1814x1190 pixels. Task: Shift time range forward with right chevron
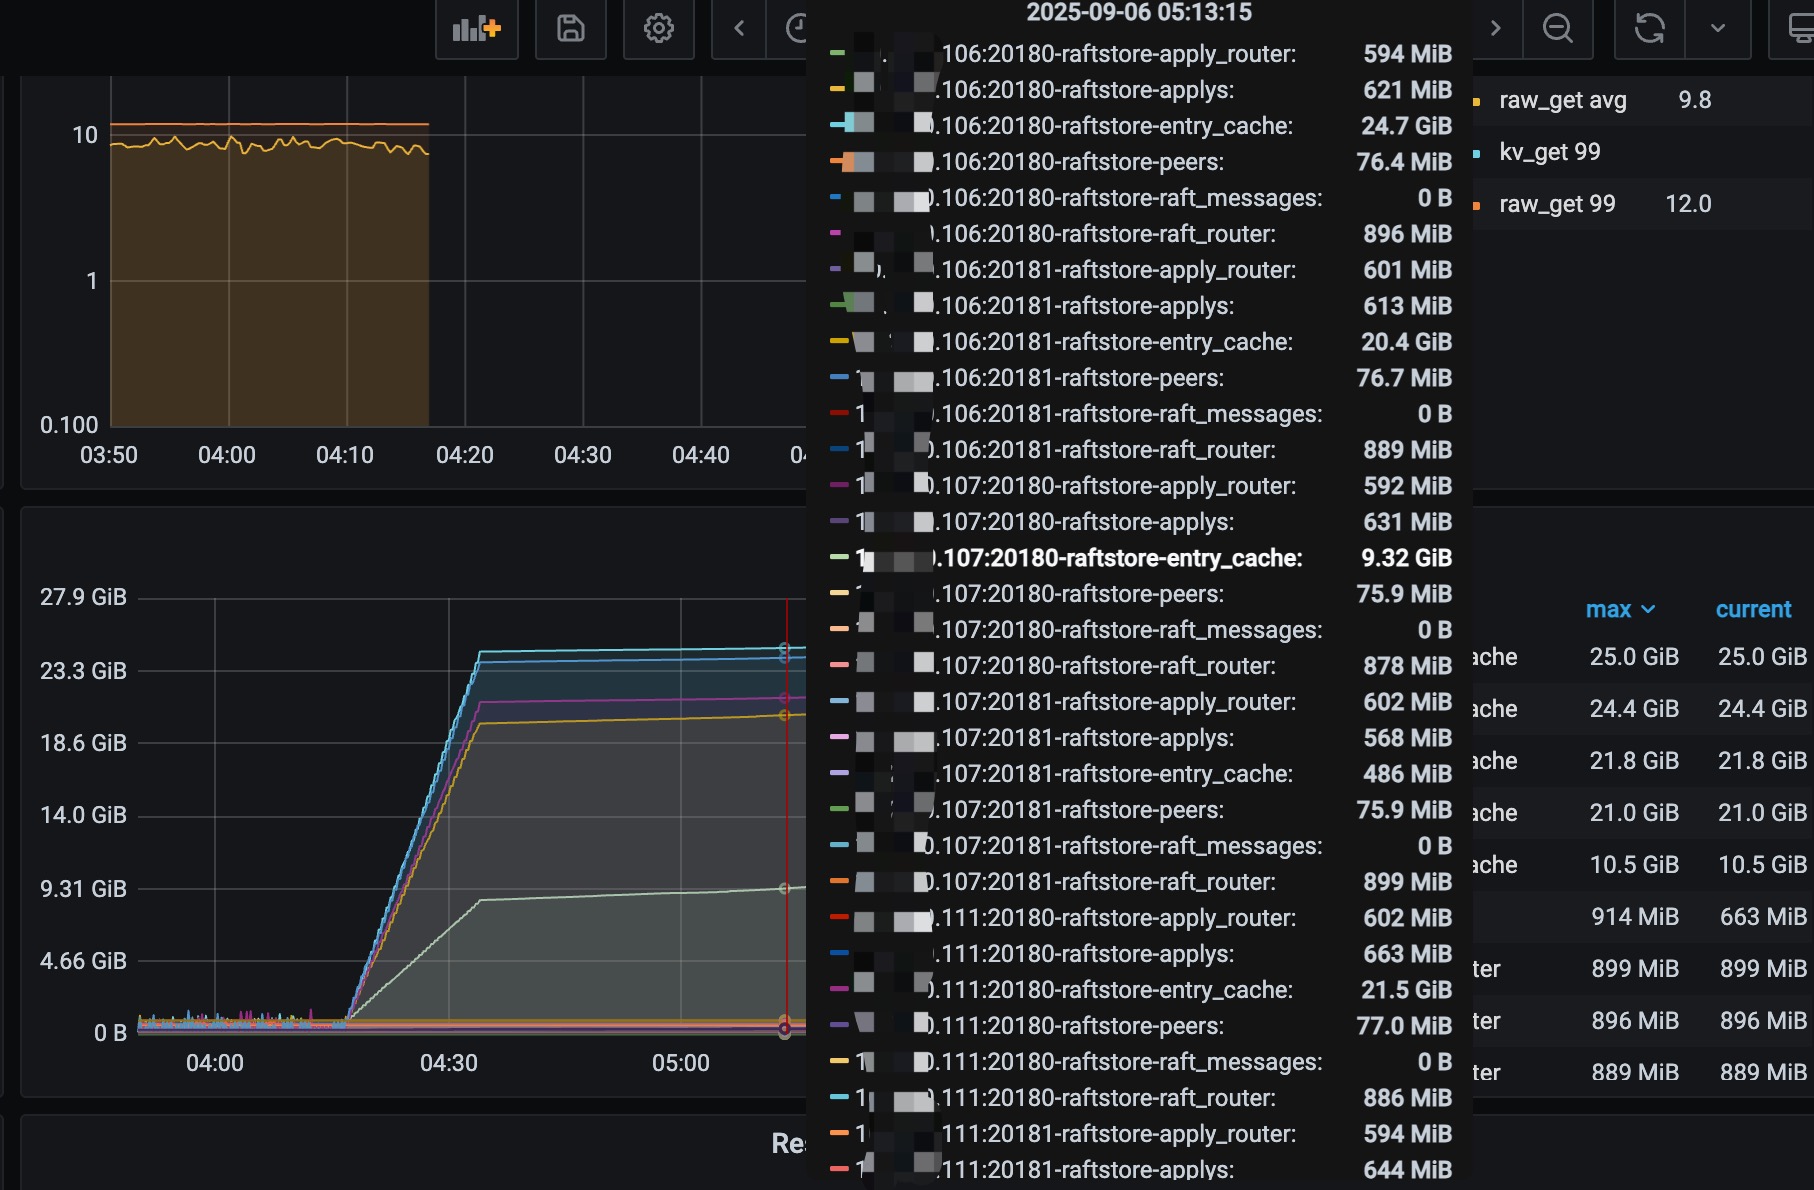pos(1495,29)
